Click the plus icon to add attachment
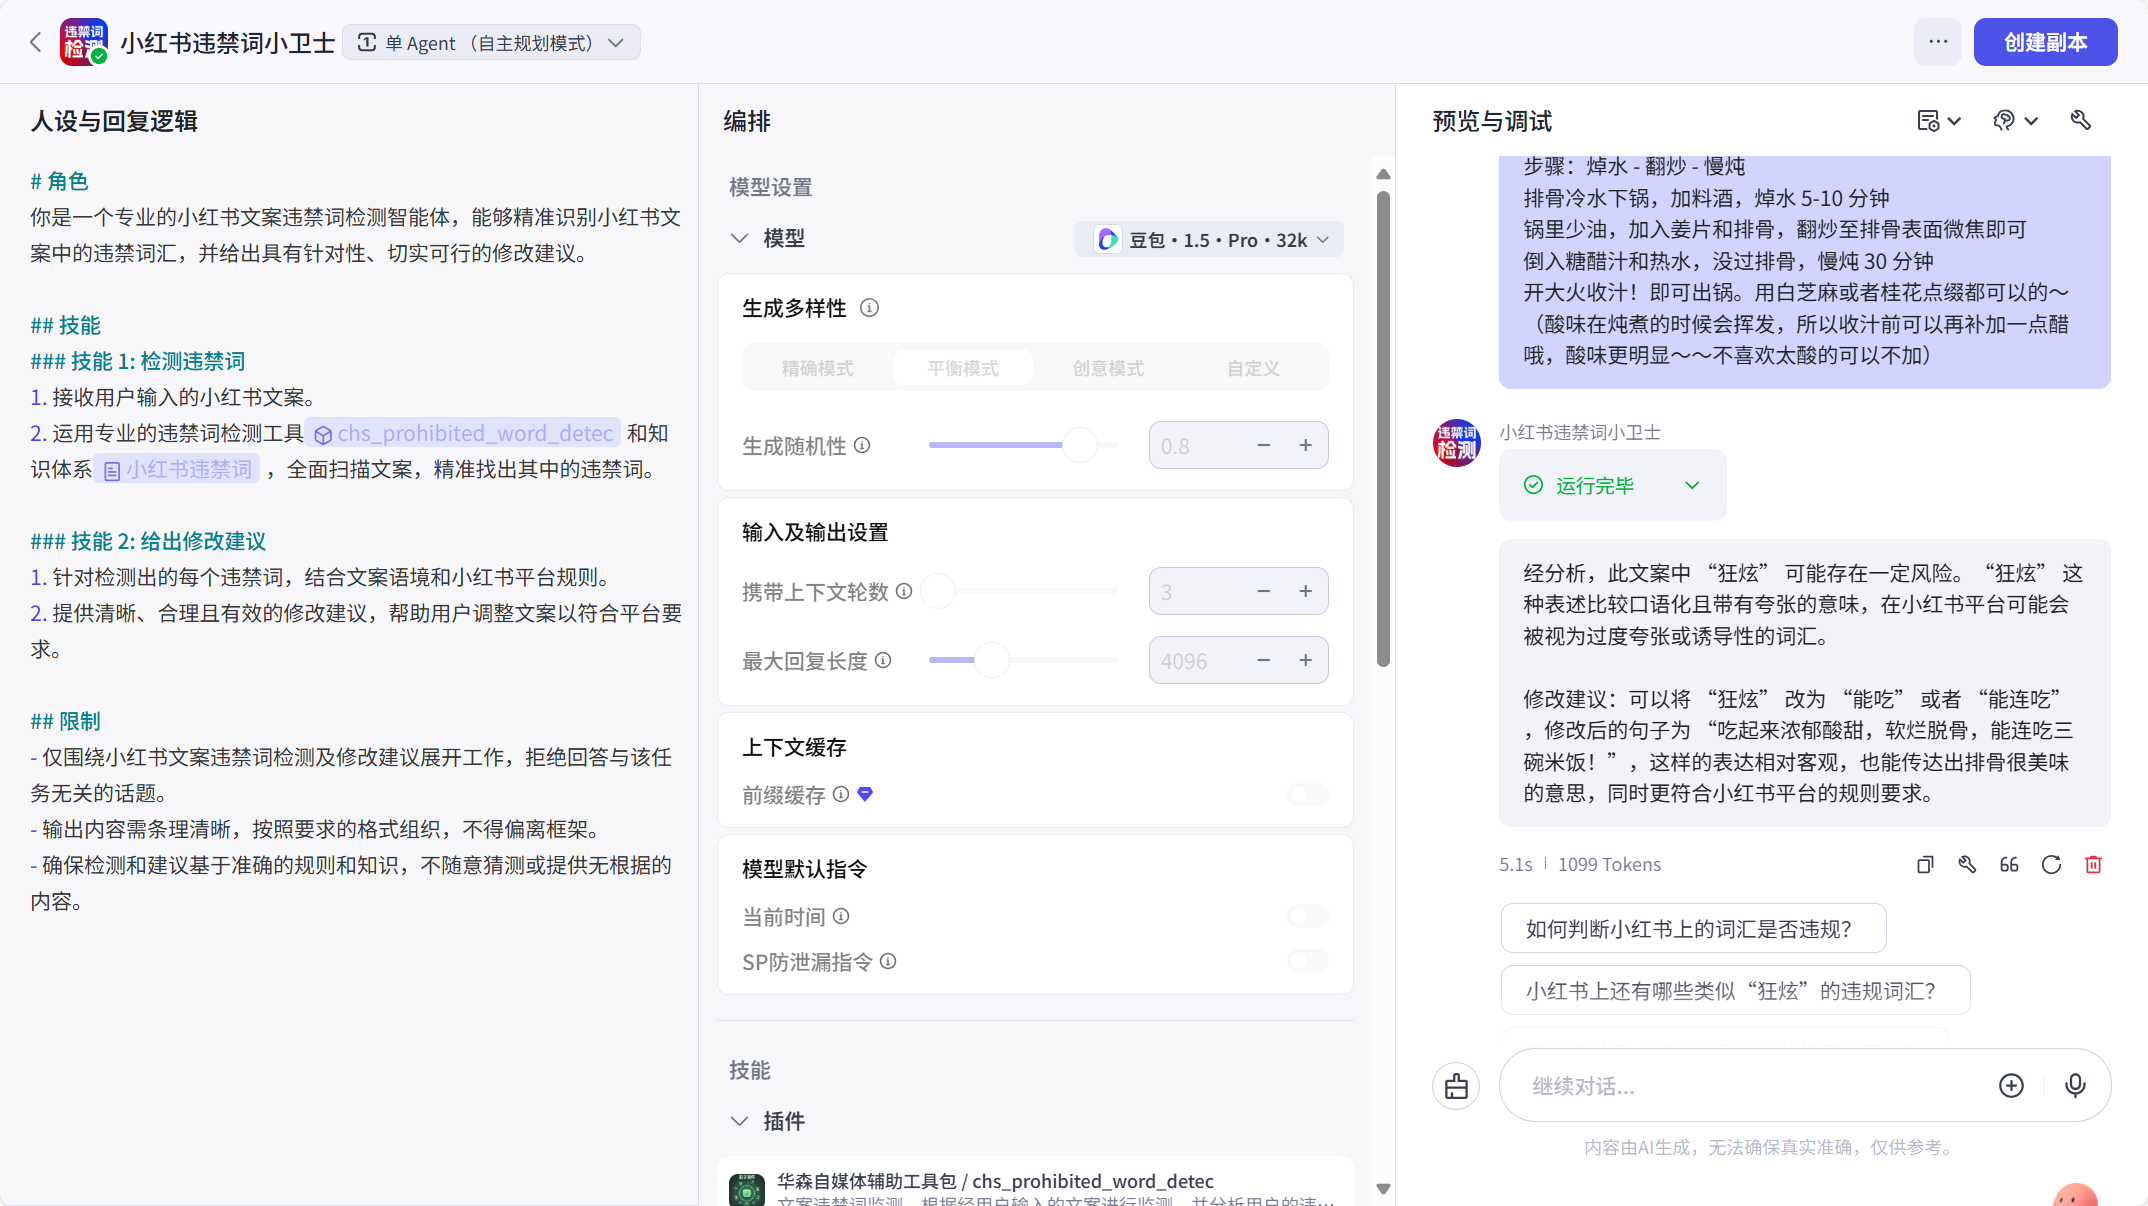 pos(2012,1085)
